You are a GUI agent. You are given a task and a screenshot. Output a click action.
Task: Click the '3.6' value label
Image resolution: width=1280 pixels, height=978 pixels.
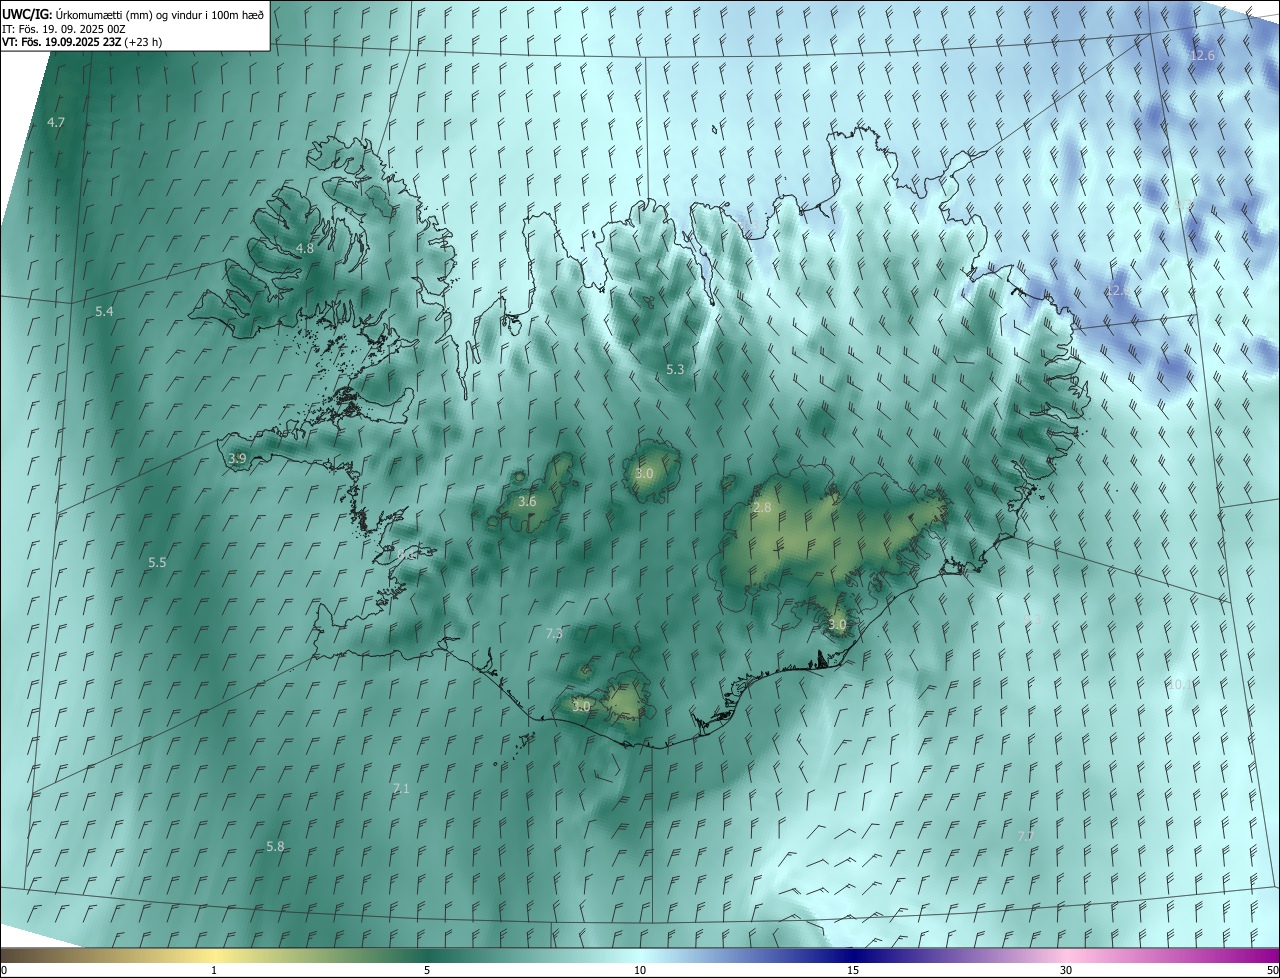click(x=527, y=501)
